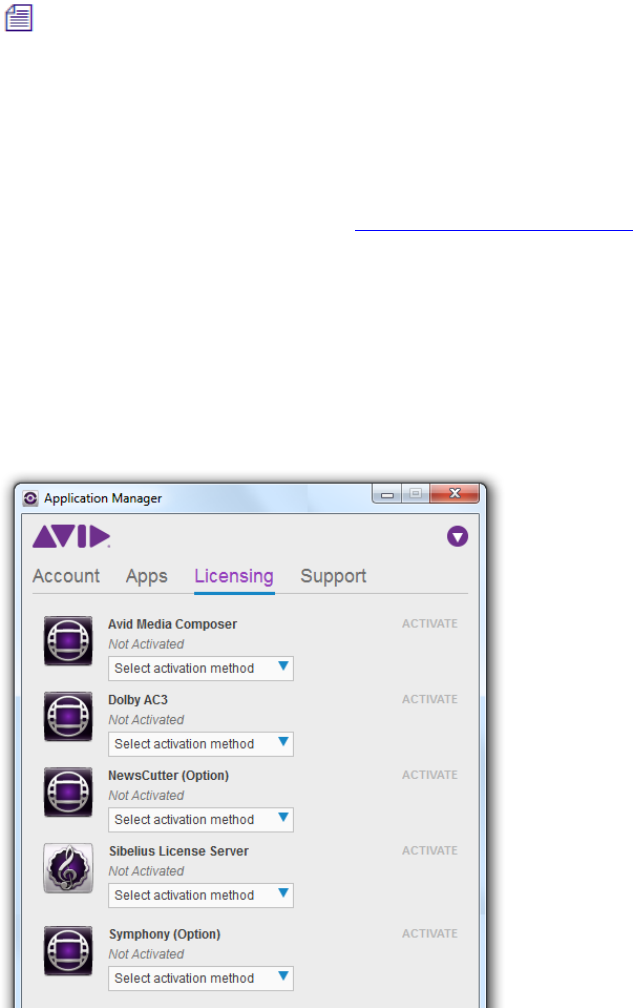This screenshot has width=633, height=1008.
Task: Open activation method dropdown for NewsCutter (Option)
Action: pos(201,820)
